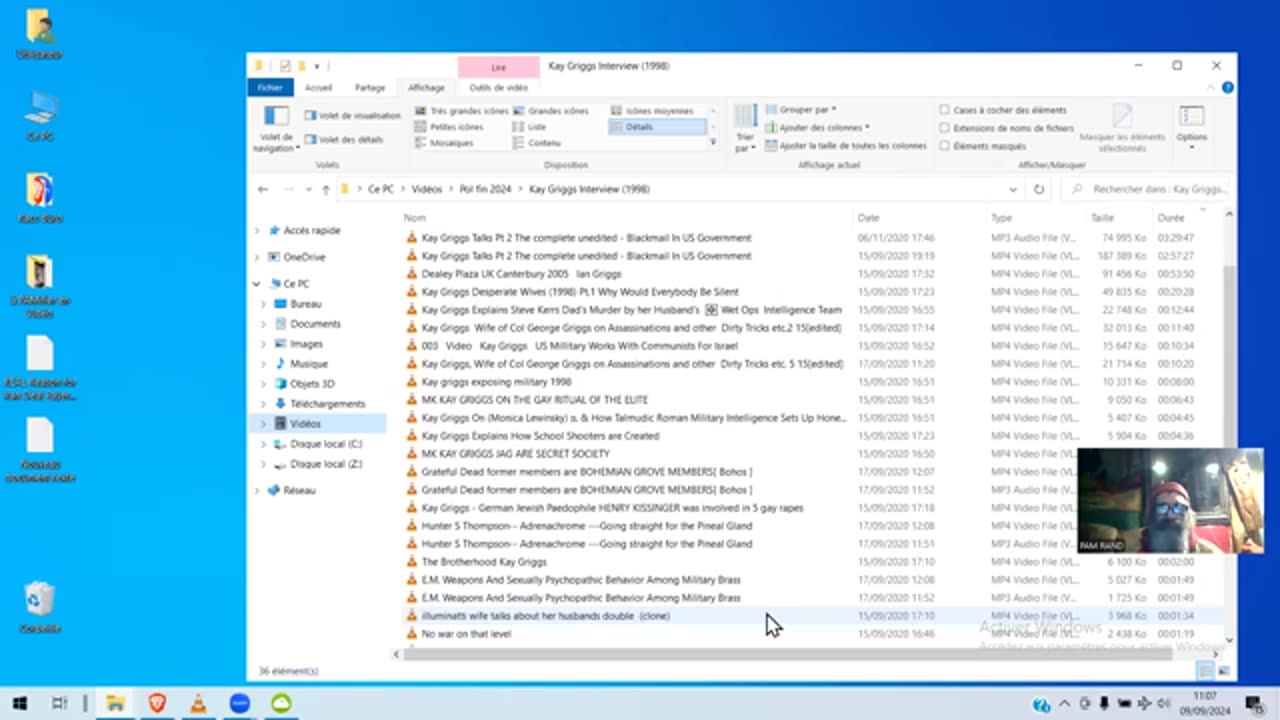
Task: Expand OneDrive tree node
Action: 257,257
